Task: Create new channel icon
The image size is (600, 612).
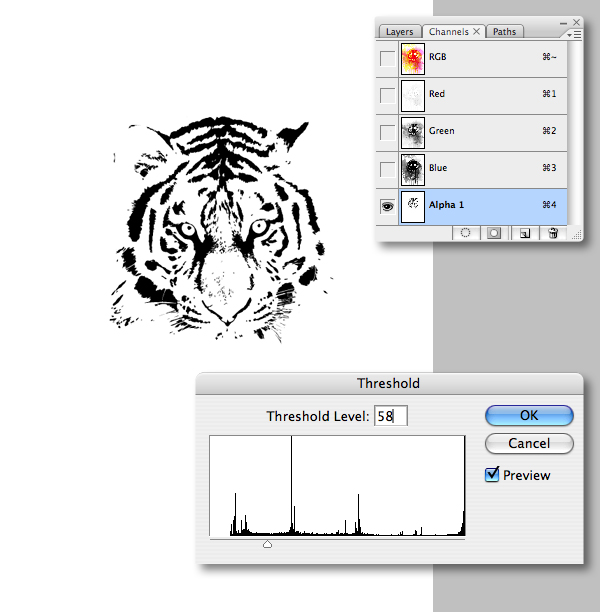Action: 525,233
